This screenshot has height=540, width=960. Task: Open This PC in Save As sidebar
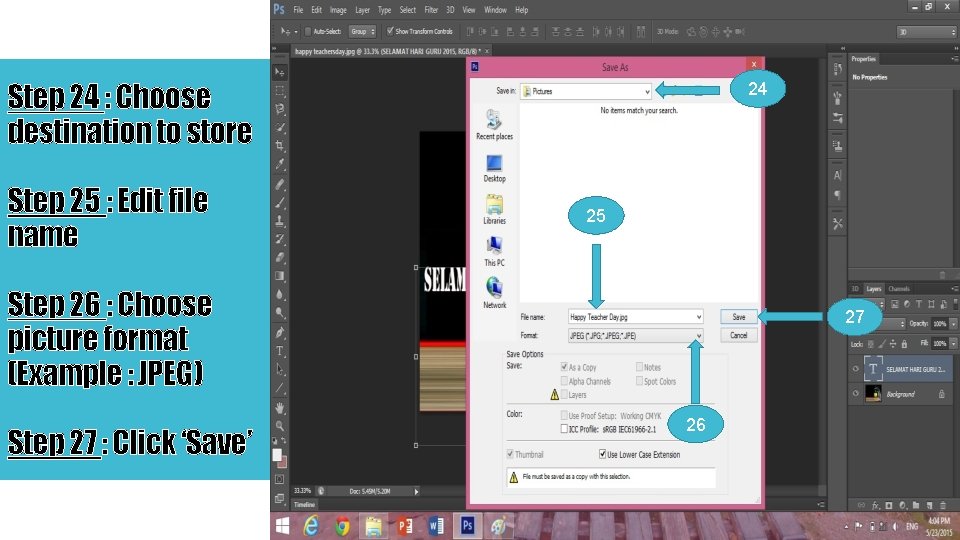(x=494, y=252)
